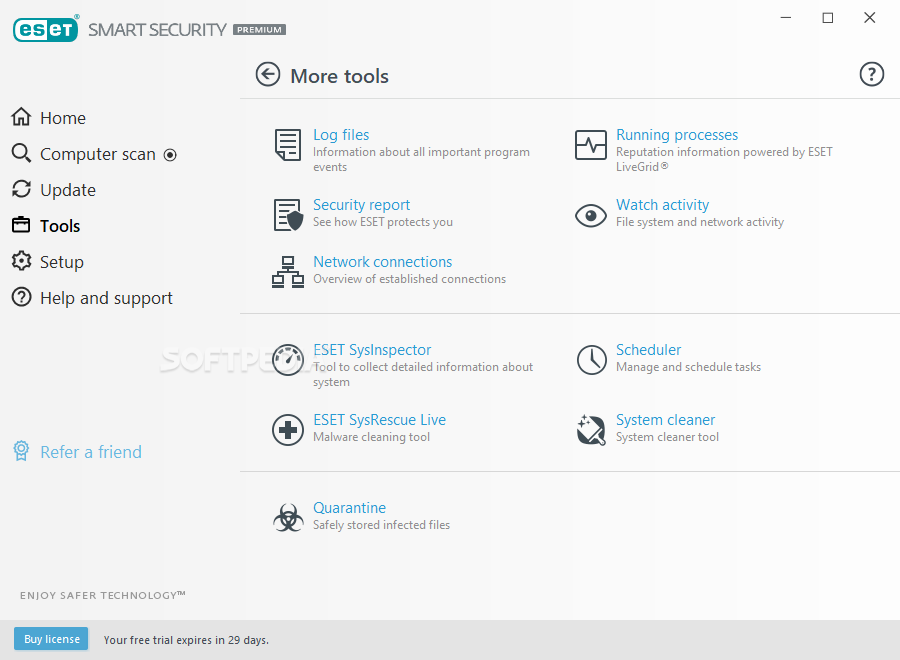Click the Setup gear icon
The image size is (900, 660).
21,261
